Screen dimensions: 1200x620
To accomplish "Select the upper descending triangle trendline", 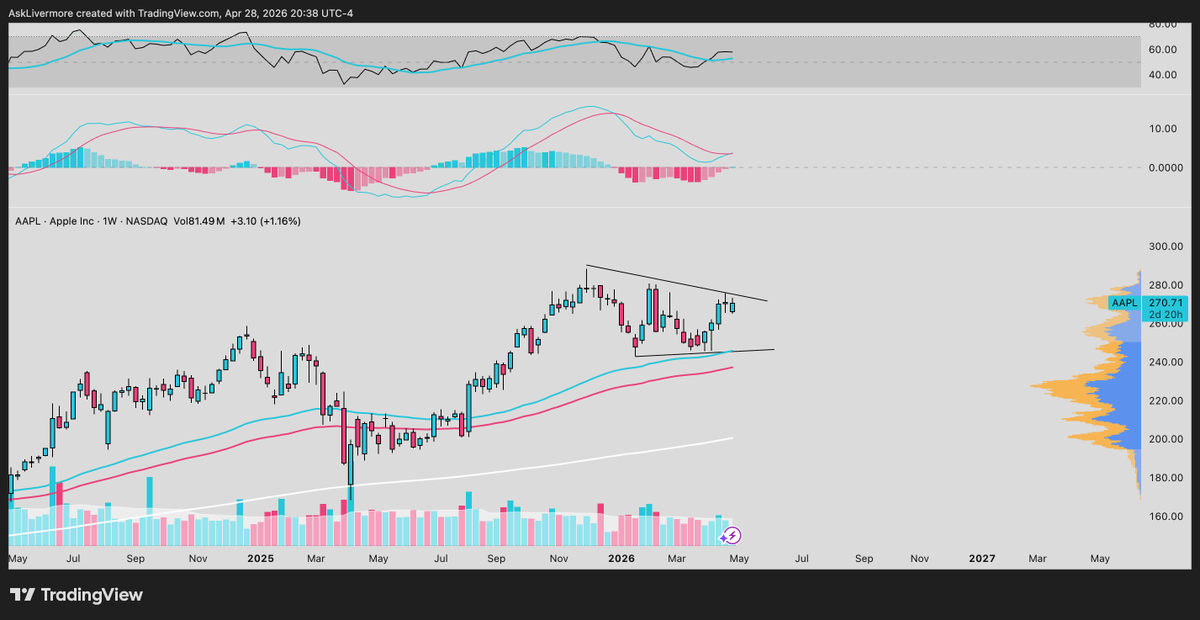I will 677,283.
